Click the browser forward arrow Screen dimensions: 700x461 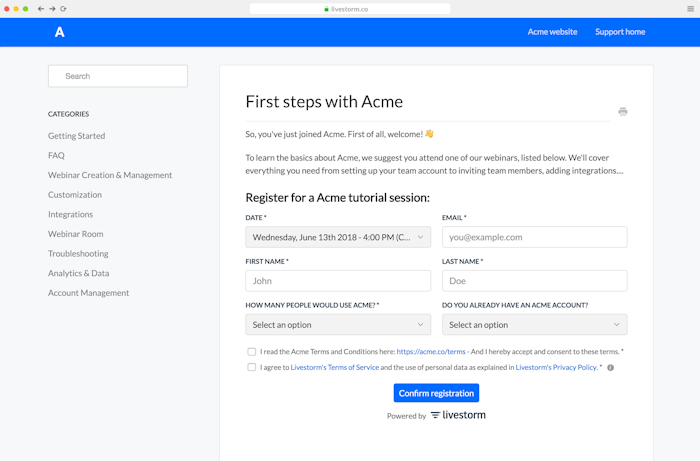[x=52, y=8]
